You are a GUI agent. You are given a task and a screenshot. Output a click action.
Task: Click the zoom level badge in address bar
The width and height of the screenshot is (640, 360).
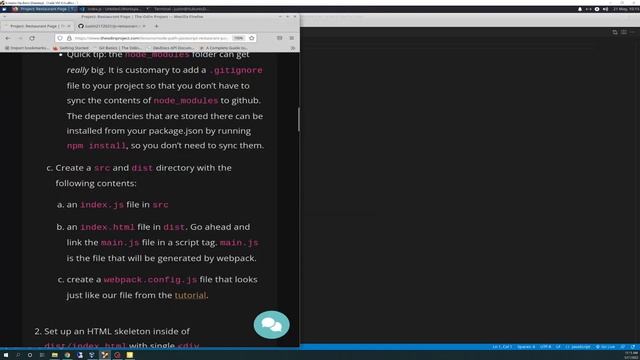point(238,38)
